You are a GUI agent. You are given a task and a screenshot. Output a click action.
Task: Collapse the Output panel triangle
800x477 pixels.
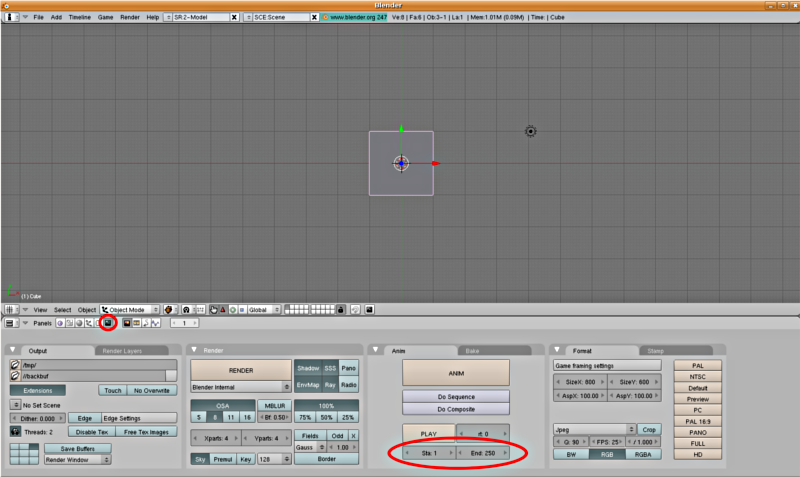click(x=13, y=350)
